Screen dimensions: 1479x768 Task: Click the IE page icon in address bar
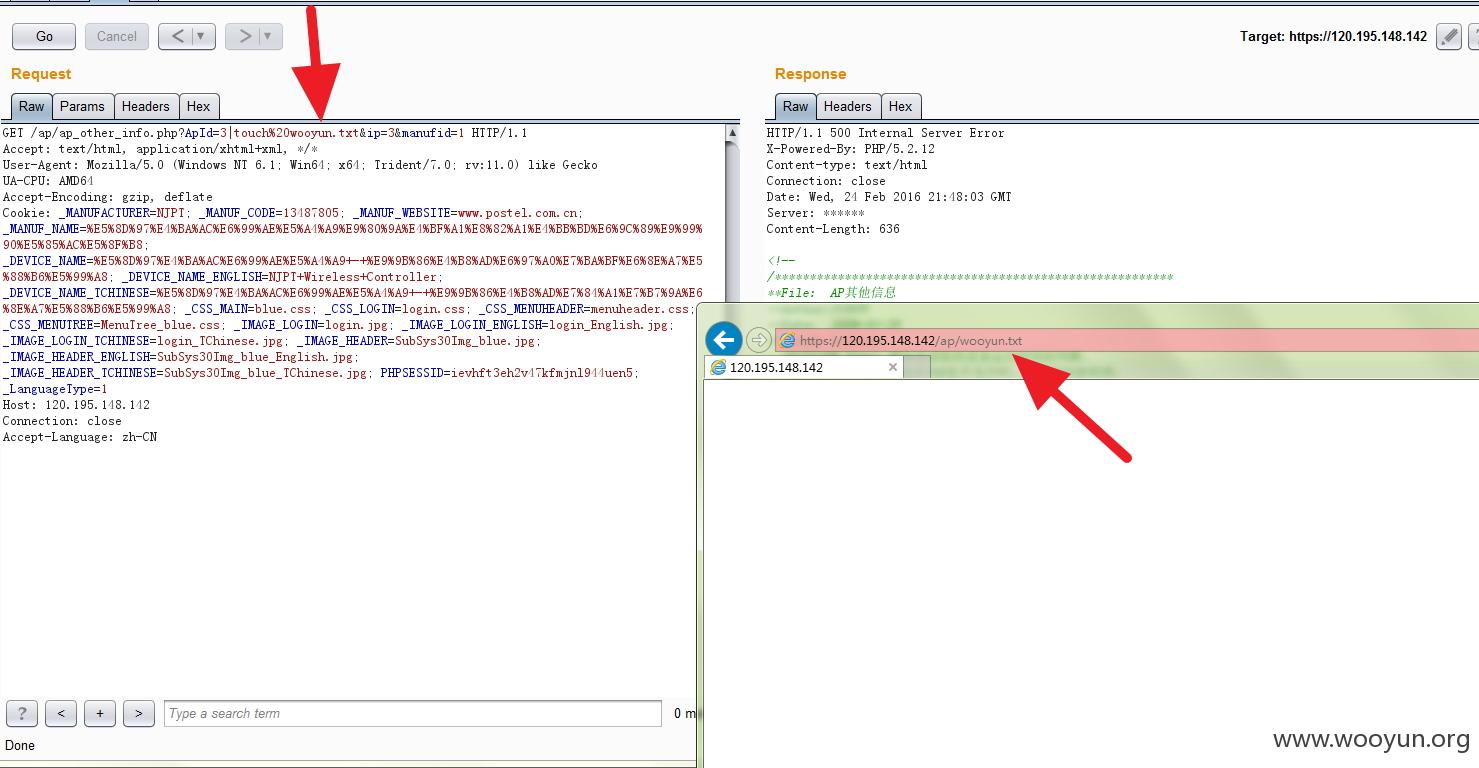[x=787, y=341]
